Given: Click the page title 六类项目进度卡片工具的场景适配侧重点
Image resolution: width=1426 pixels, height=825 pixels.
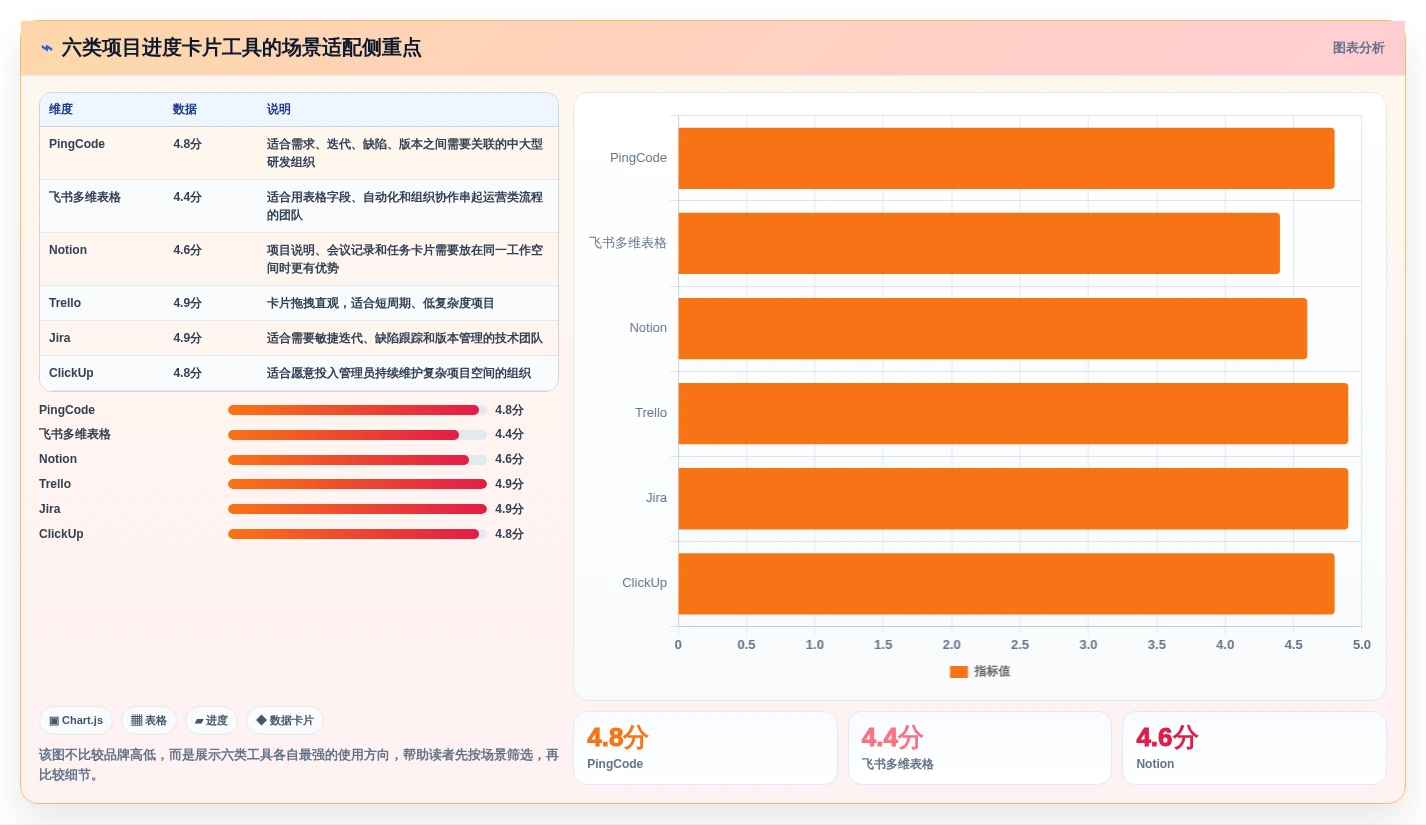Looking at the screenshot, I should pos(241,48).
